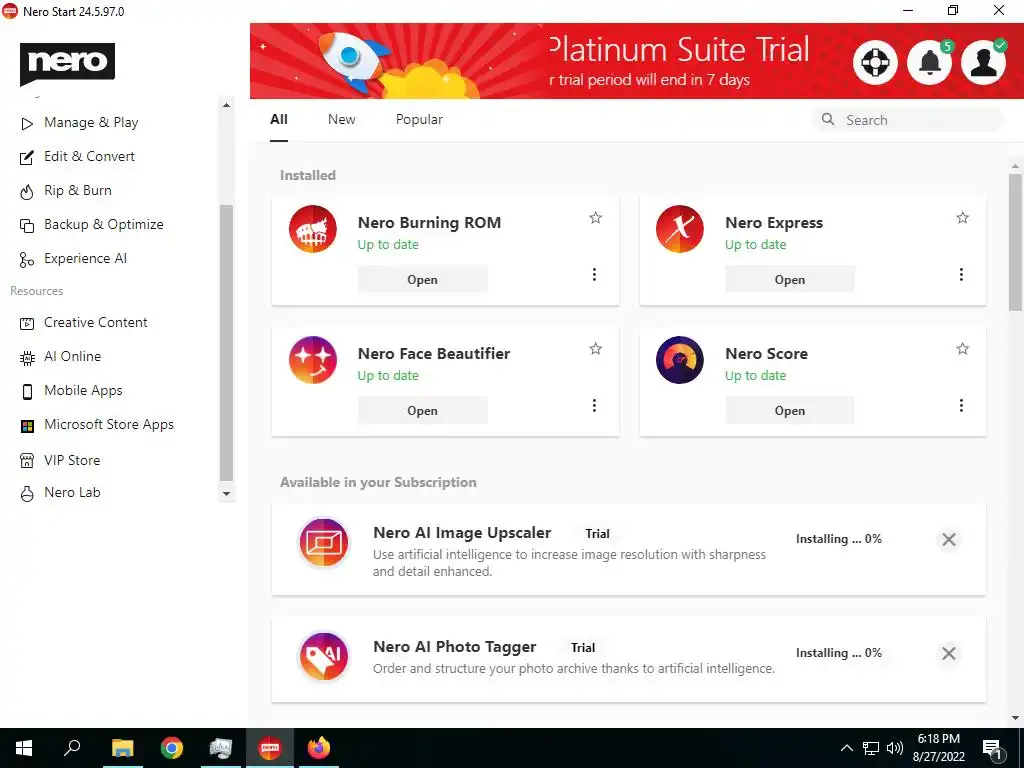Open Nero Score more options menu
Viewport: 1024px width, 768px height.
(961, 406)
